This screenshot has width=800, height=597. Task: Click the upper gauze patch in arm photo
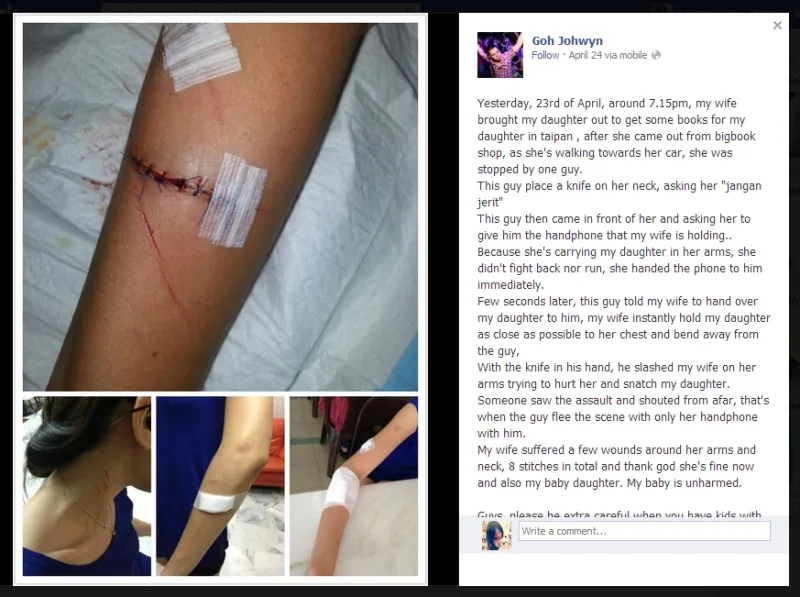[x=201, y=56]
